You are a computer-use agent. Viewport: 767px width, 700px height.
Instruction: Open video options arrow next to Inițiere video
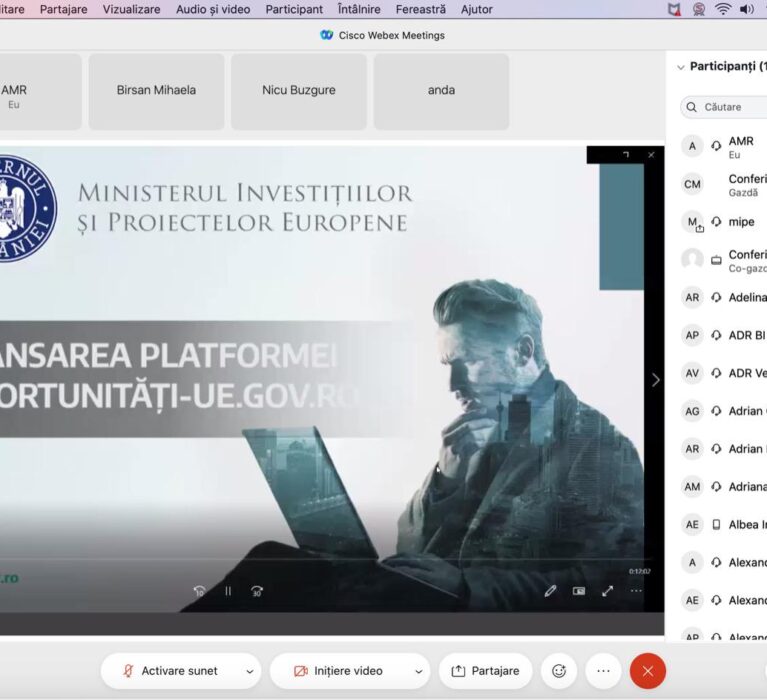click(x=419, y=671)
